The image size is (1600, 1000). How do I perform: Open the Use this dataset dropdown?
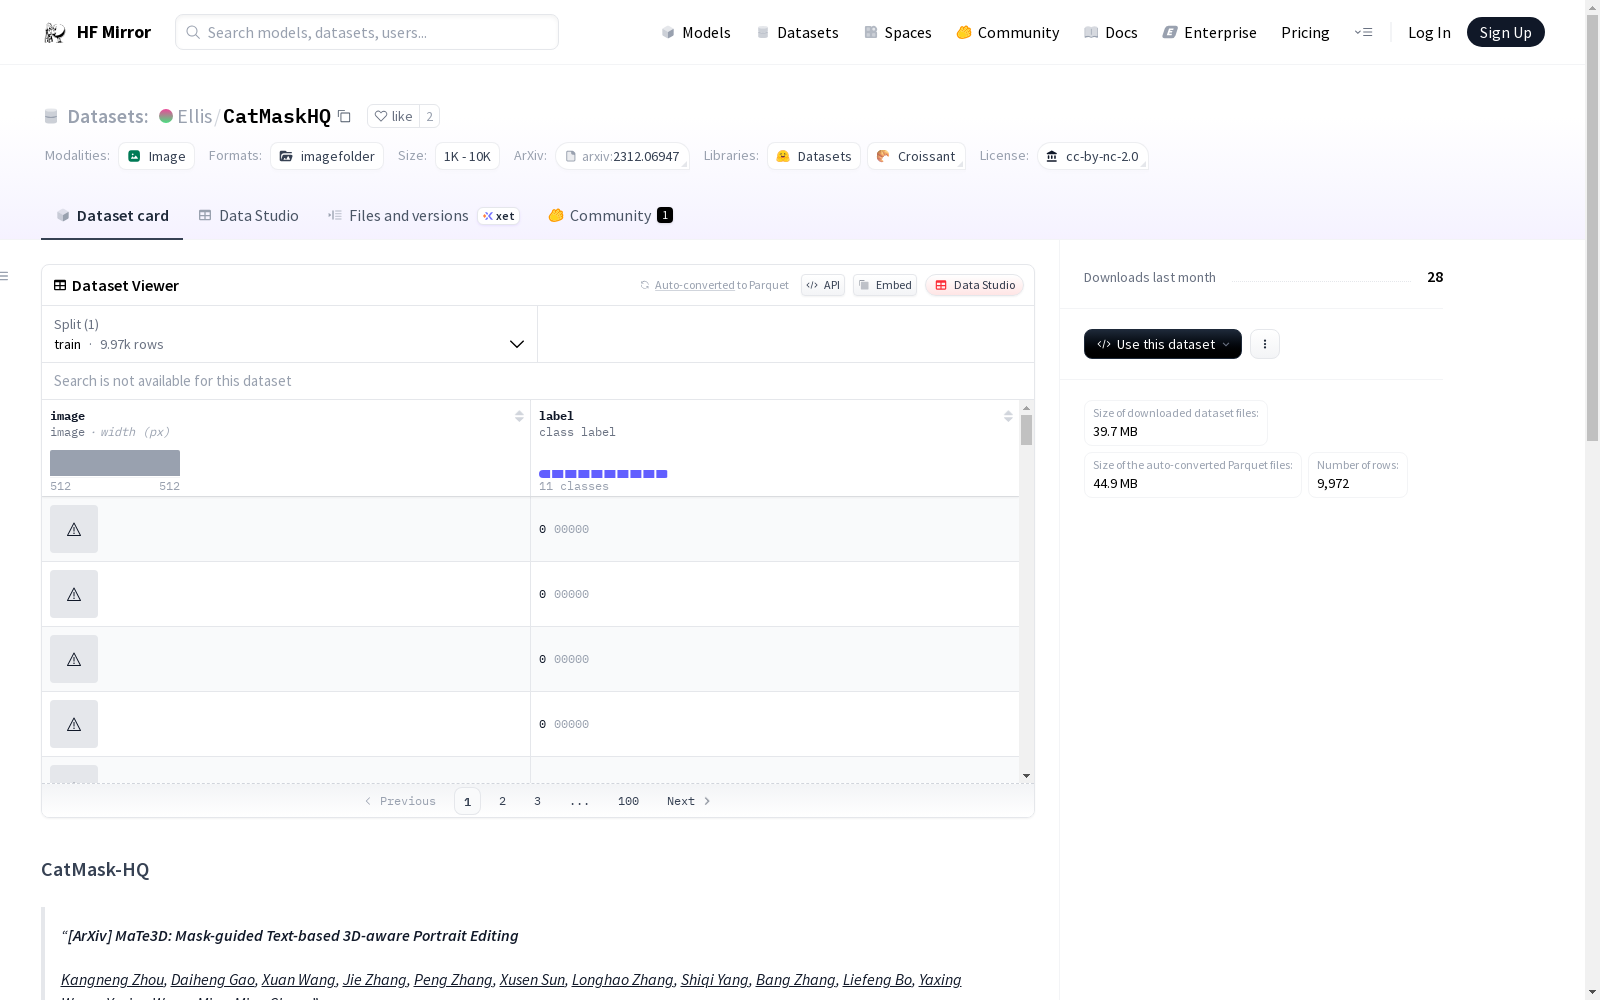click(x=1163, y=344)
